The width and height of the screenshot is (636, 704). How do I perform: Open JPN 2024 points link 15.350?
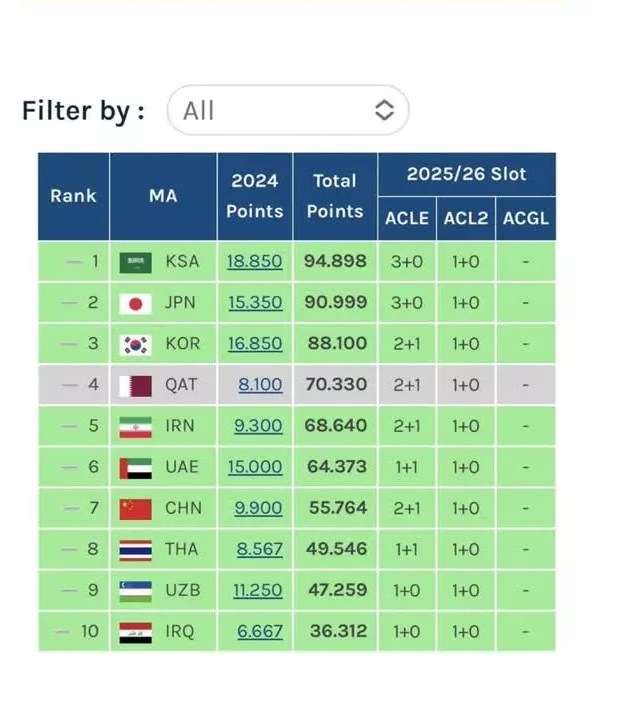tap(254, 303)
